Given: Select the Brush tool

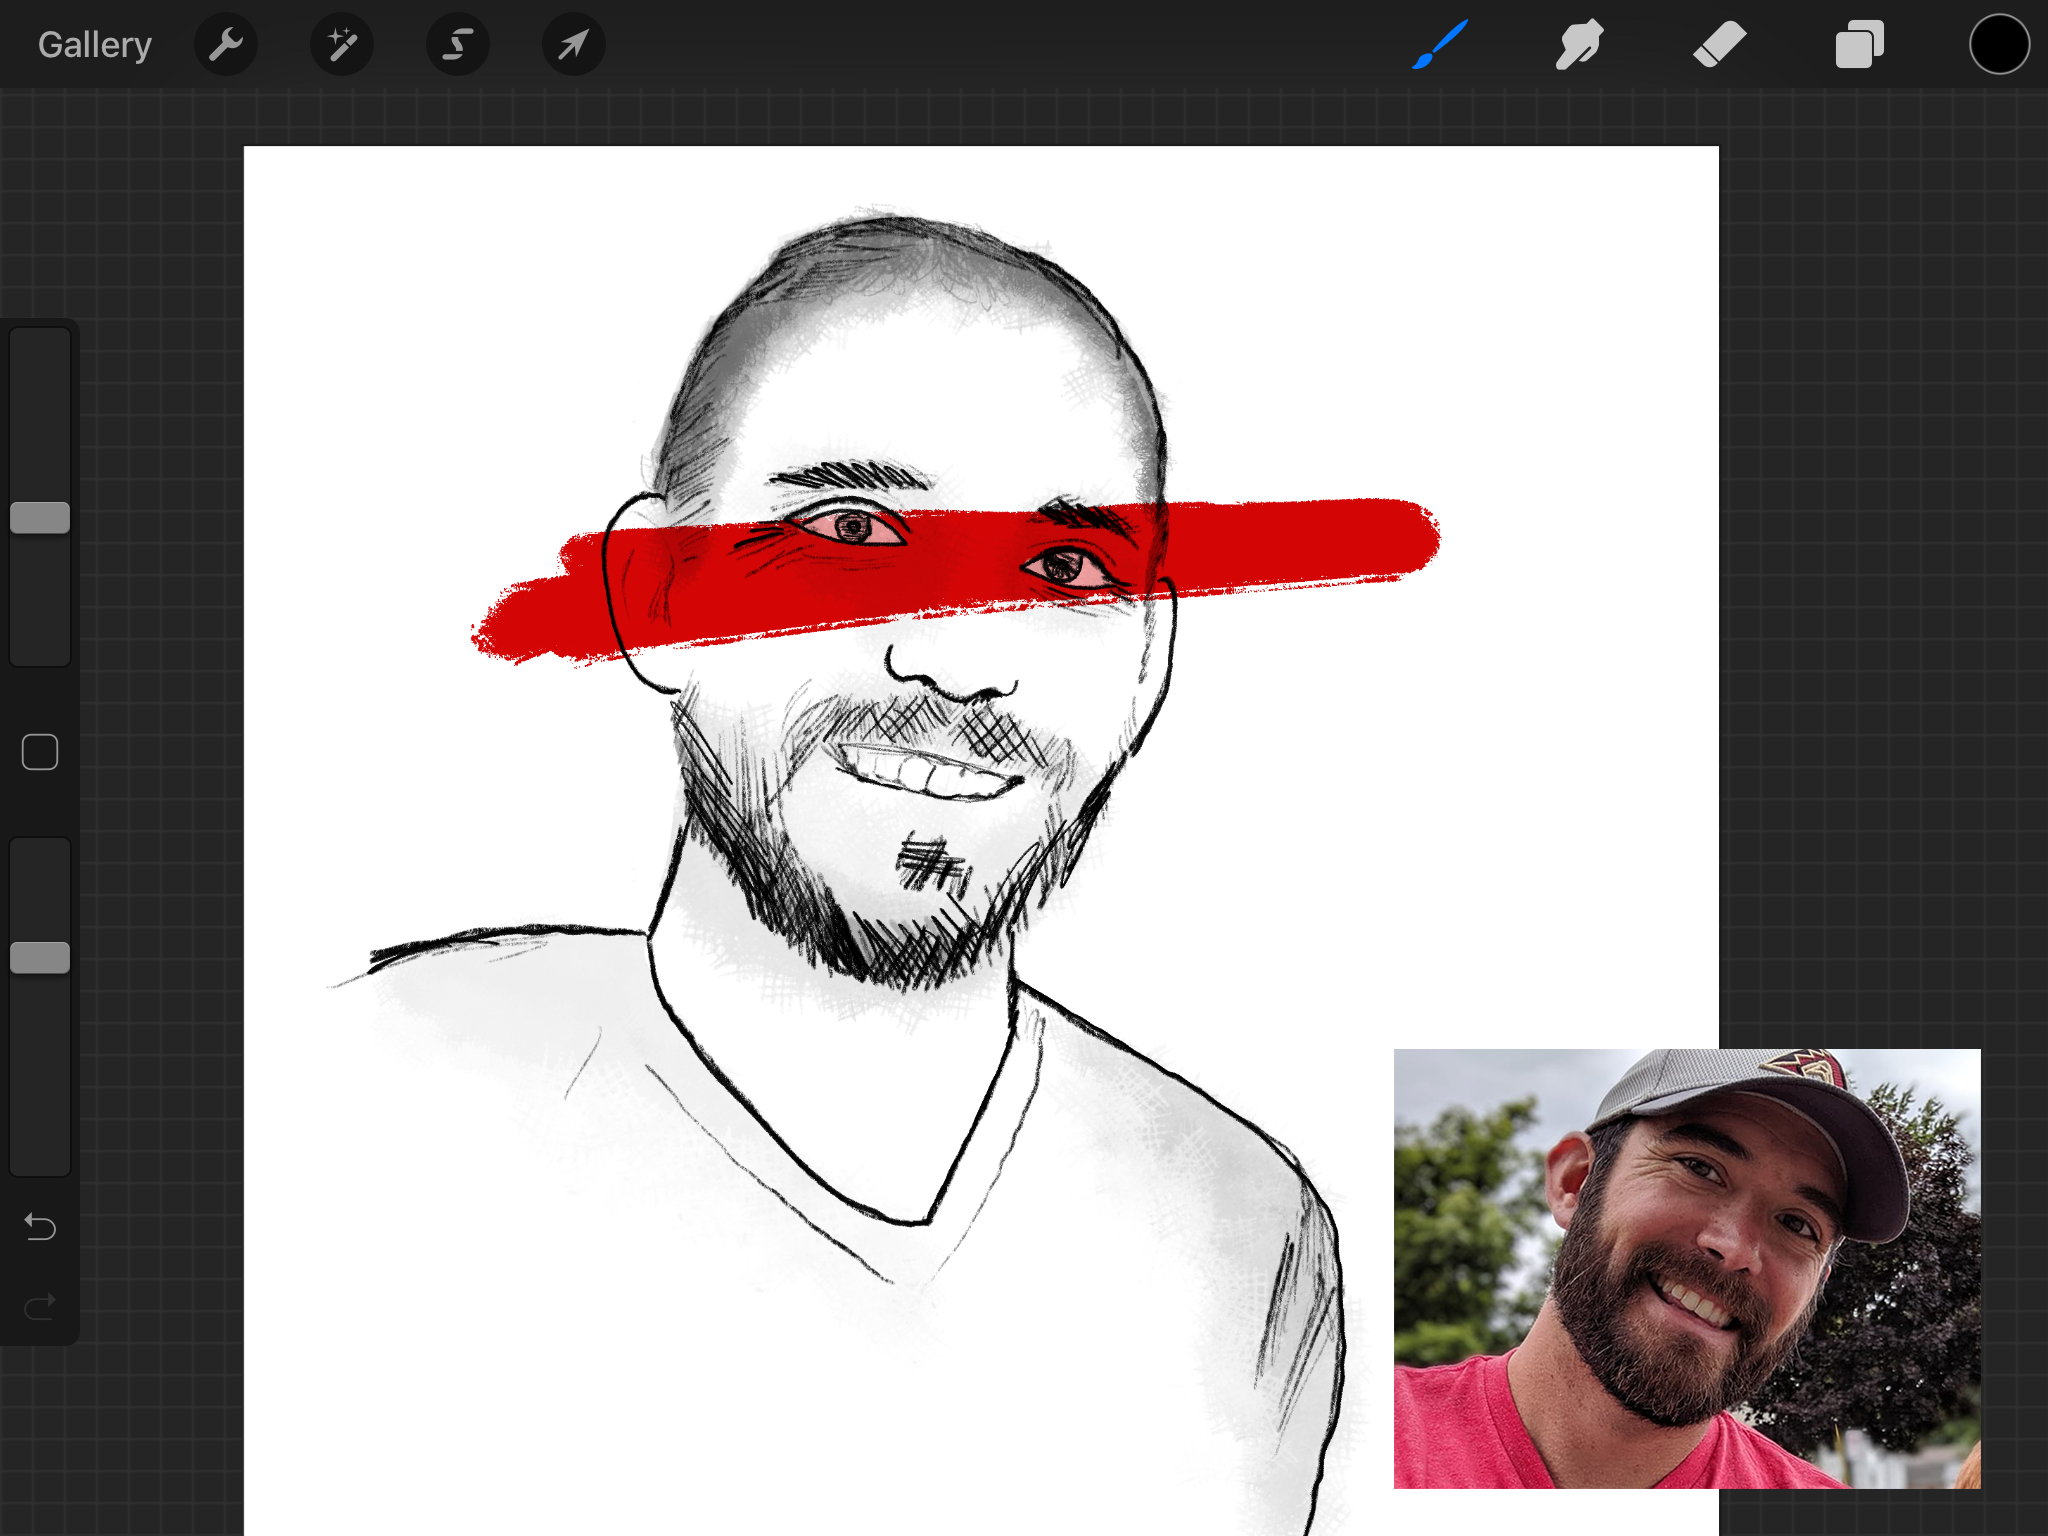Looking at the screenshot, I should pyautogui.click(x=1440, y=45).
